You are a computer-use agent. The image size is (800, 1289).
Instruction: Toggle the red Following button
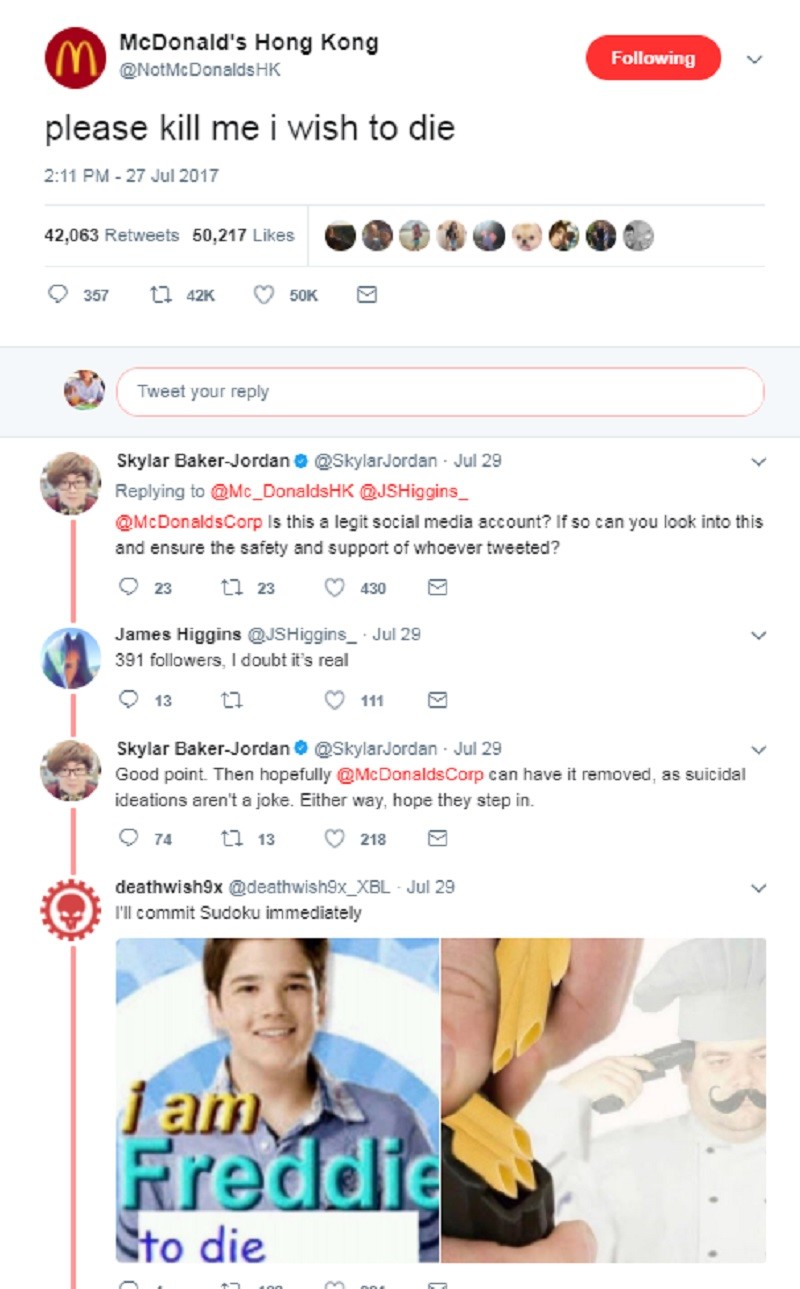[x=653, y=58]
